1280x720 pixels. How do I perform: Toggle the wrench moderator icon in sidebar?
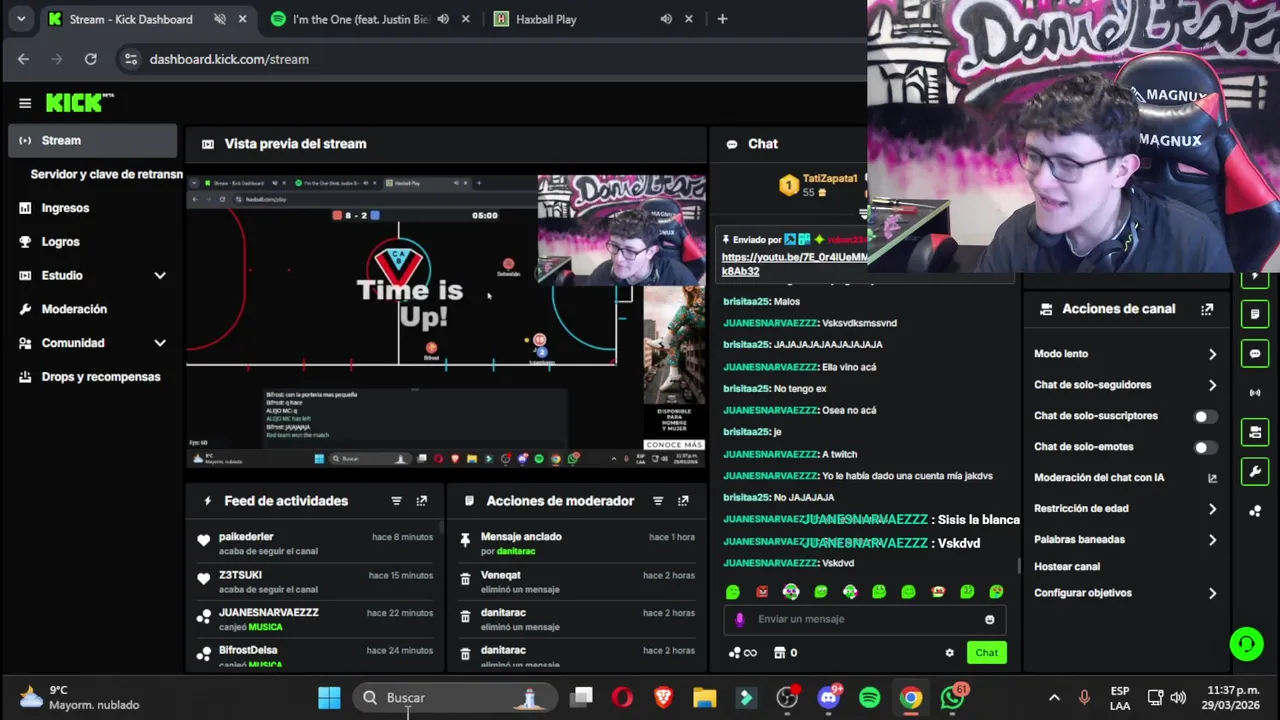click(x=1255, y=471)
